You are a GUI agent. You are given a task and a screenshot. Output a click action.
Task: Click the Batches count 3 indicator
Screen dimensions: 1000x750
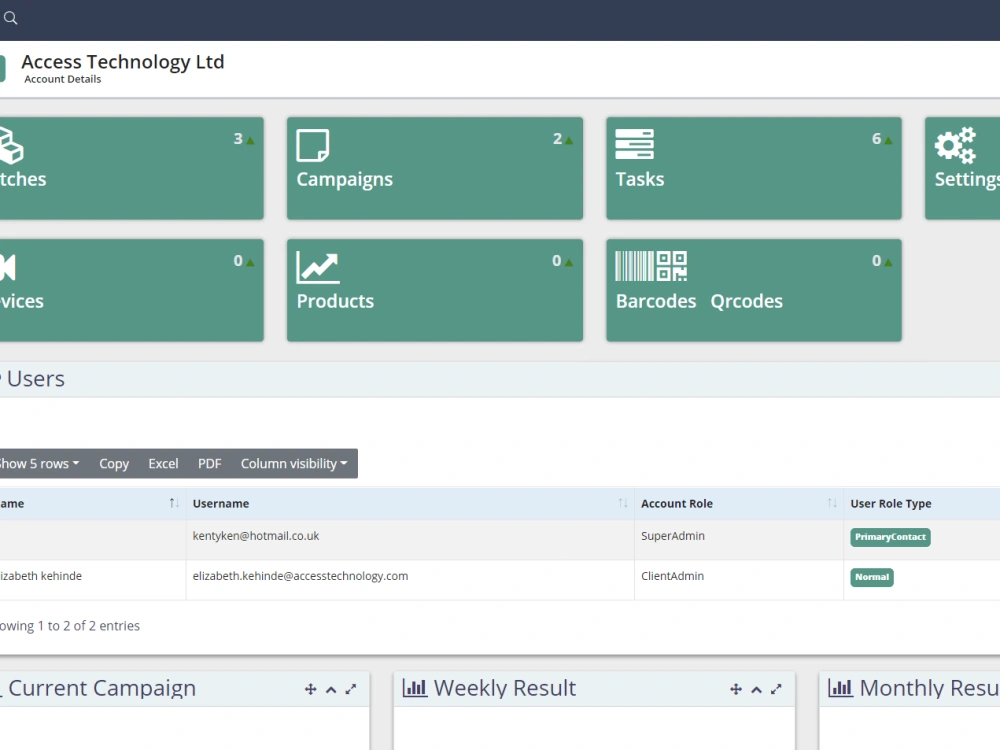coord(244,139)
